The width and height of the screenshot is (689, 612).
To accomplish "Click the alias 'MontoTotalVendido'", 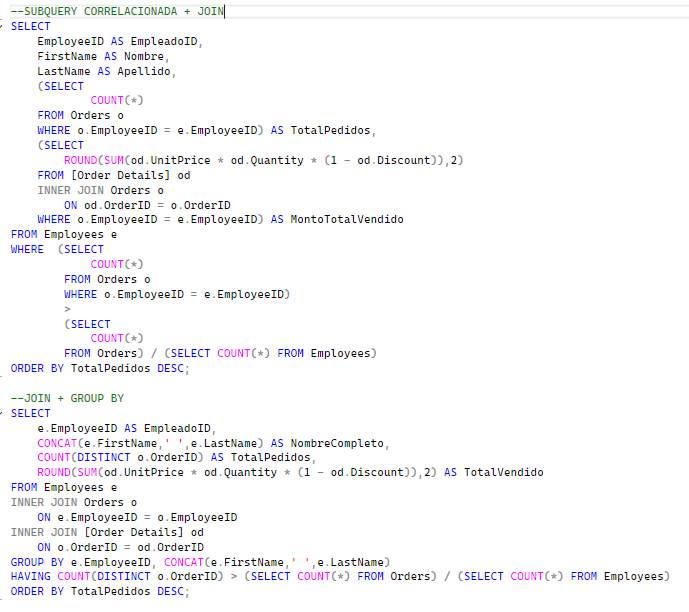I will point(347,219).
